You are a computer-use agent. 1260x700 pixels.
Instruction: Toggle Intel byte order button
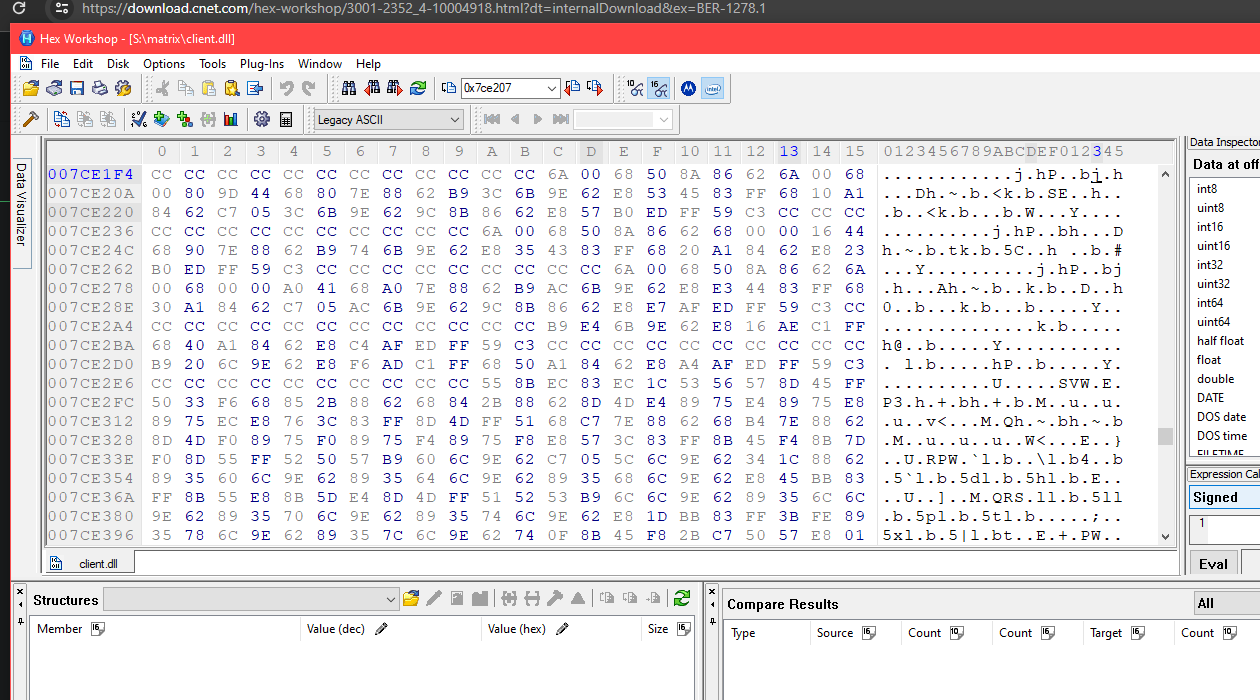712,88
